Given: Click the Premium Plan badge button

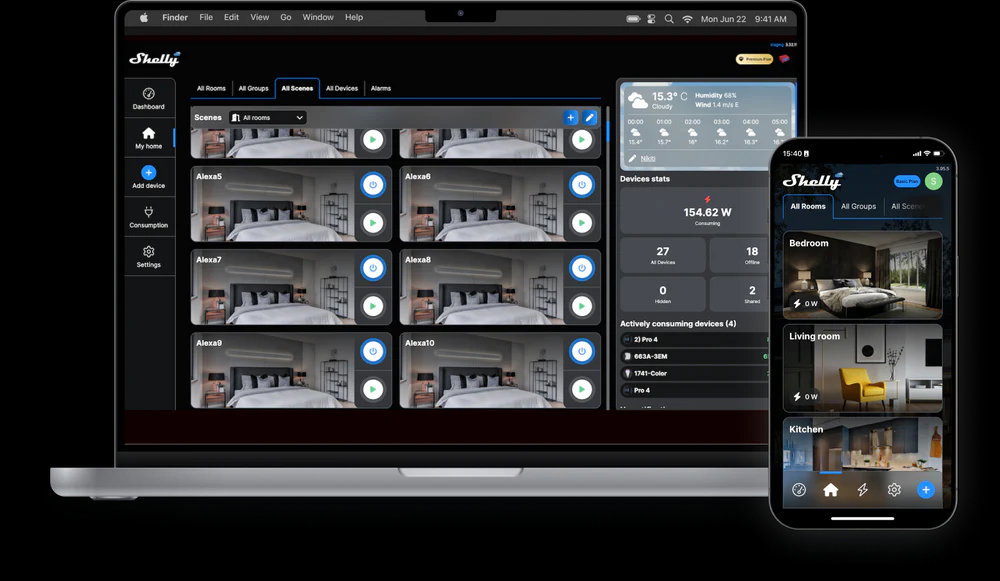Looking at the screenshot, I should pyautogui.click(x=754, y=59).
